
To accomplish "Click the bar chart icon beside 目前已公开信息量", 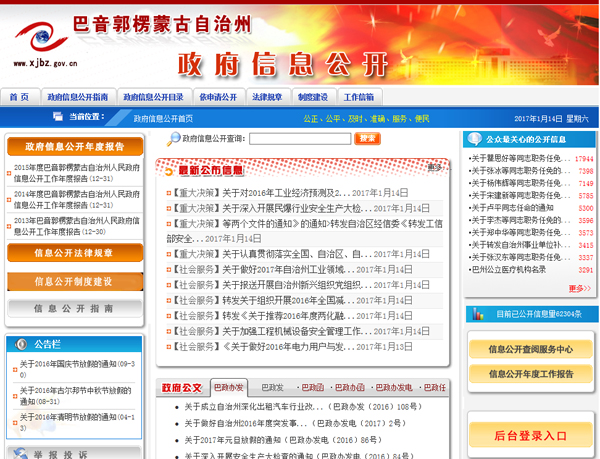I will point(477,313).
